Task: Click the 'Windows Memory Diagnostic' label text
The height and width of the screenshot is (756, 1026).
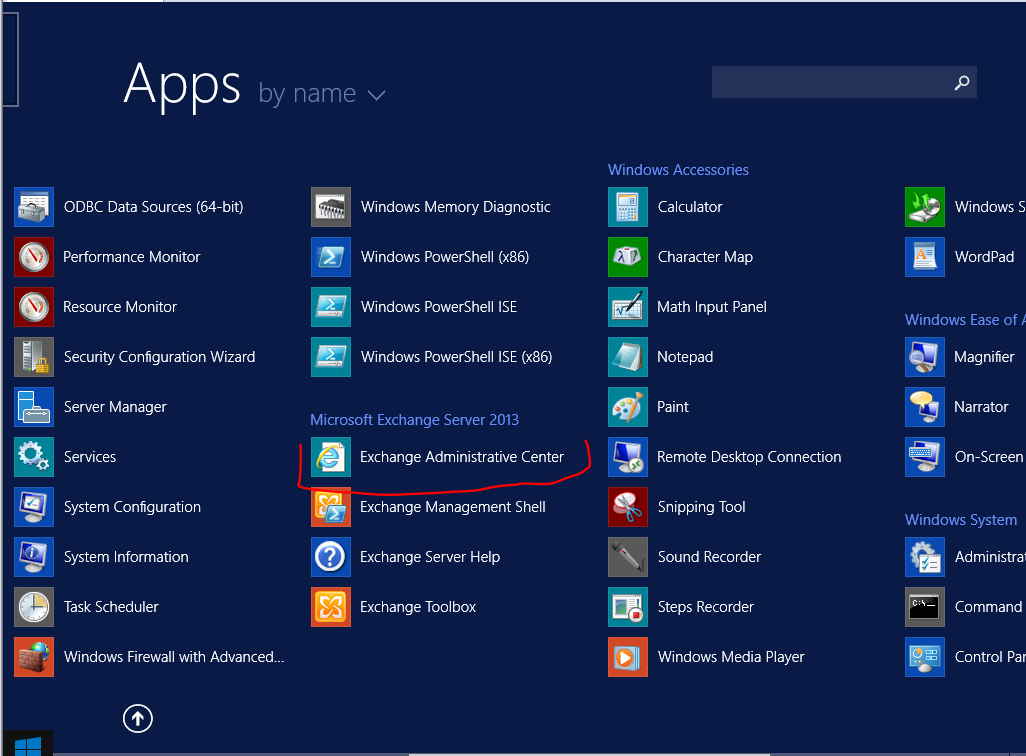Action: click(455, 207)
